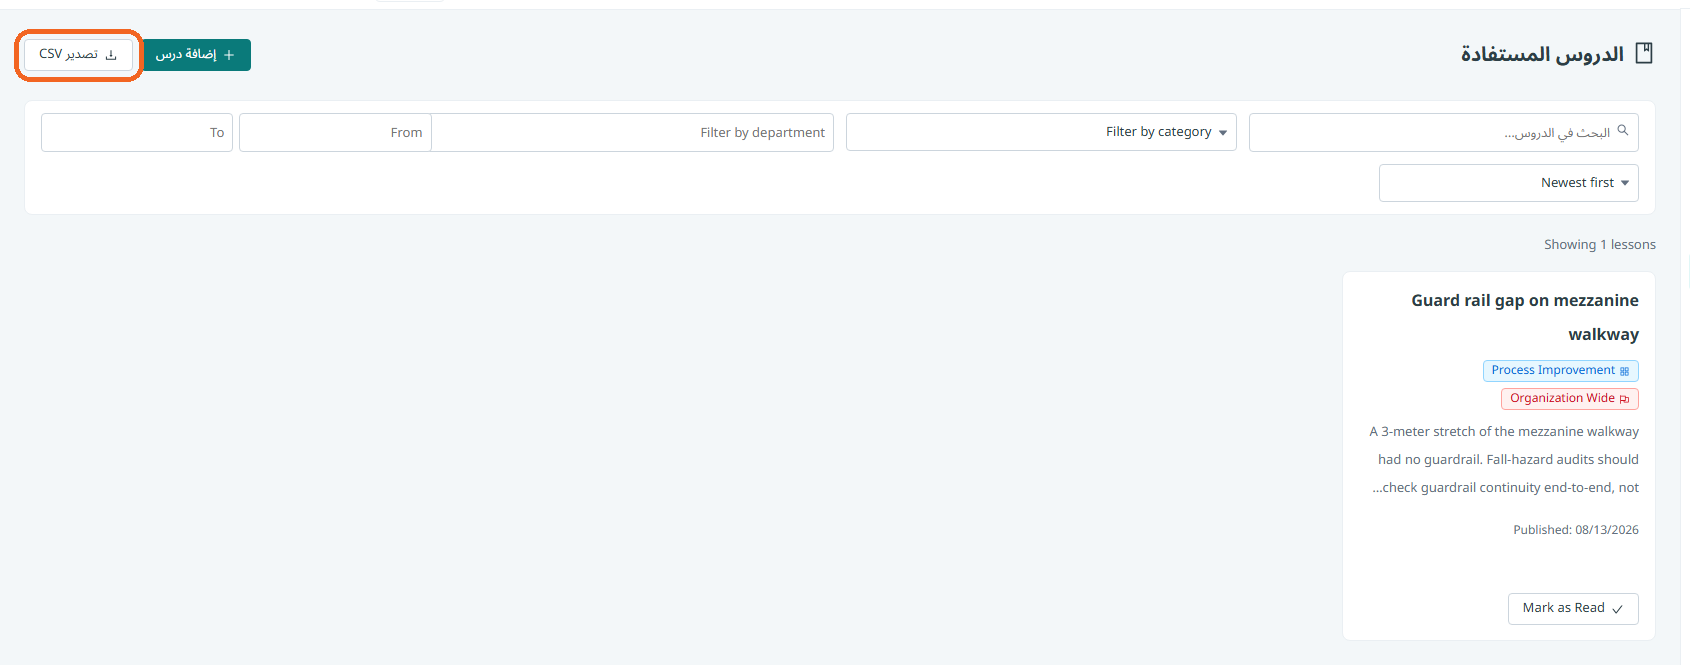The image size is (1690, 665).
Task: Add a lesson with إضافة درس
Action: click(x=196, y=55)
